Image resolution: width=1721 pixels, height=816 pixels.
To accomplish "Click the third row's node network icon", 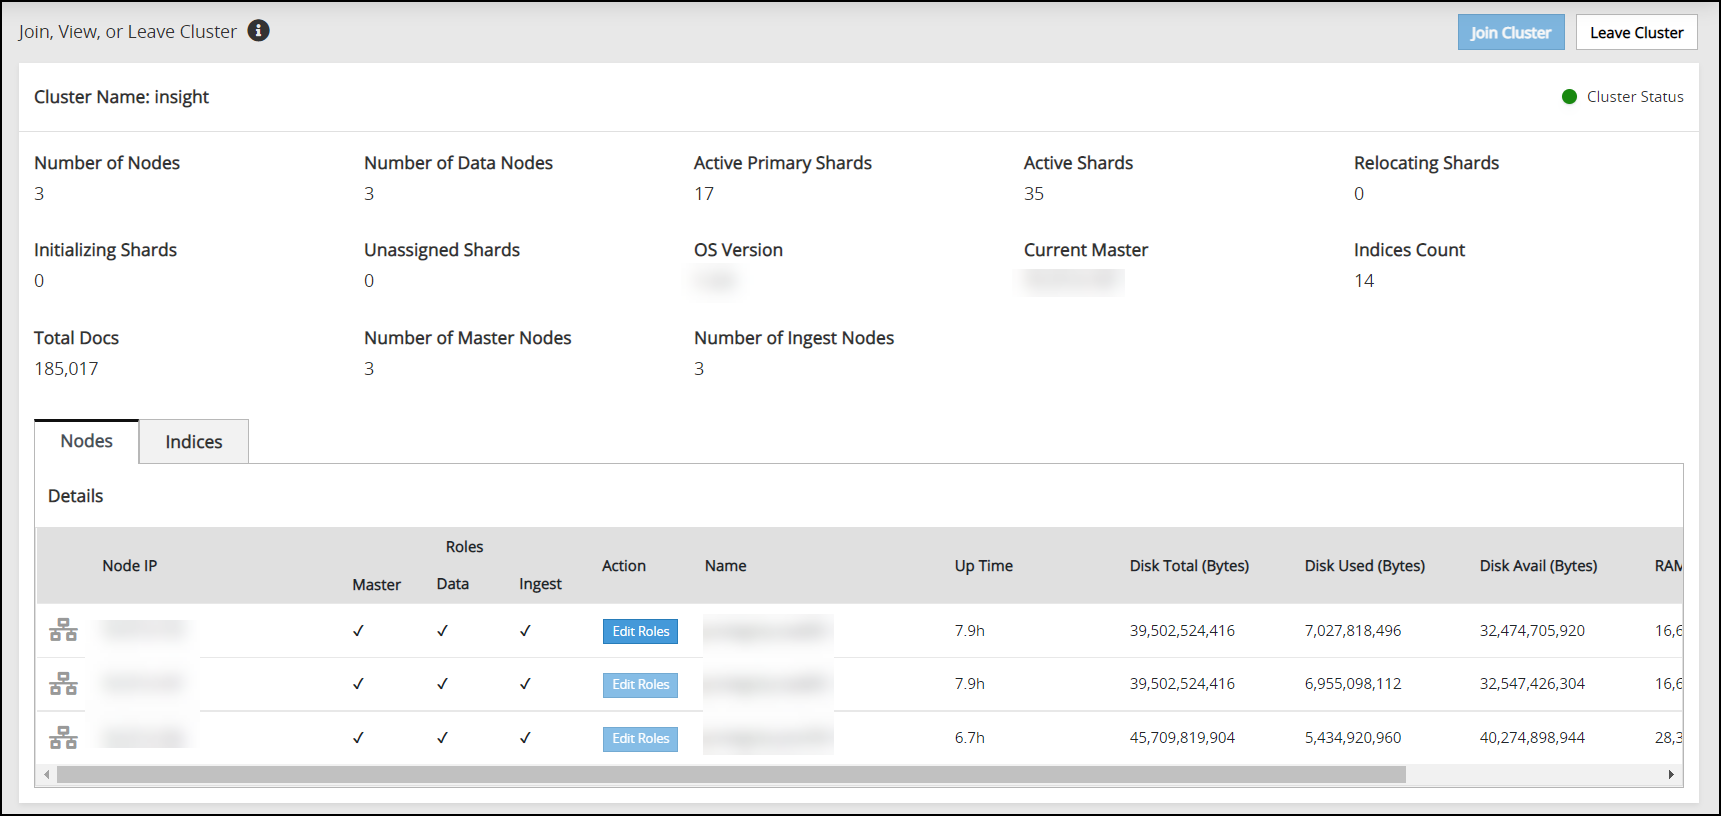I will 63,738.
